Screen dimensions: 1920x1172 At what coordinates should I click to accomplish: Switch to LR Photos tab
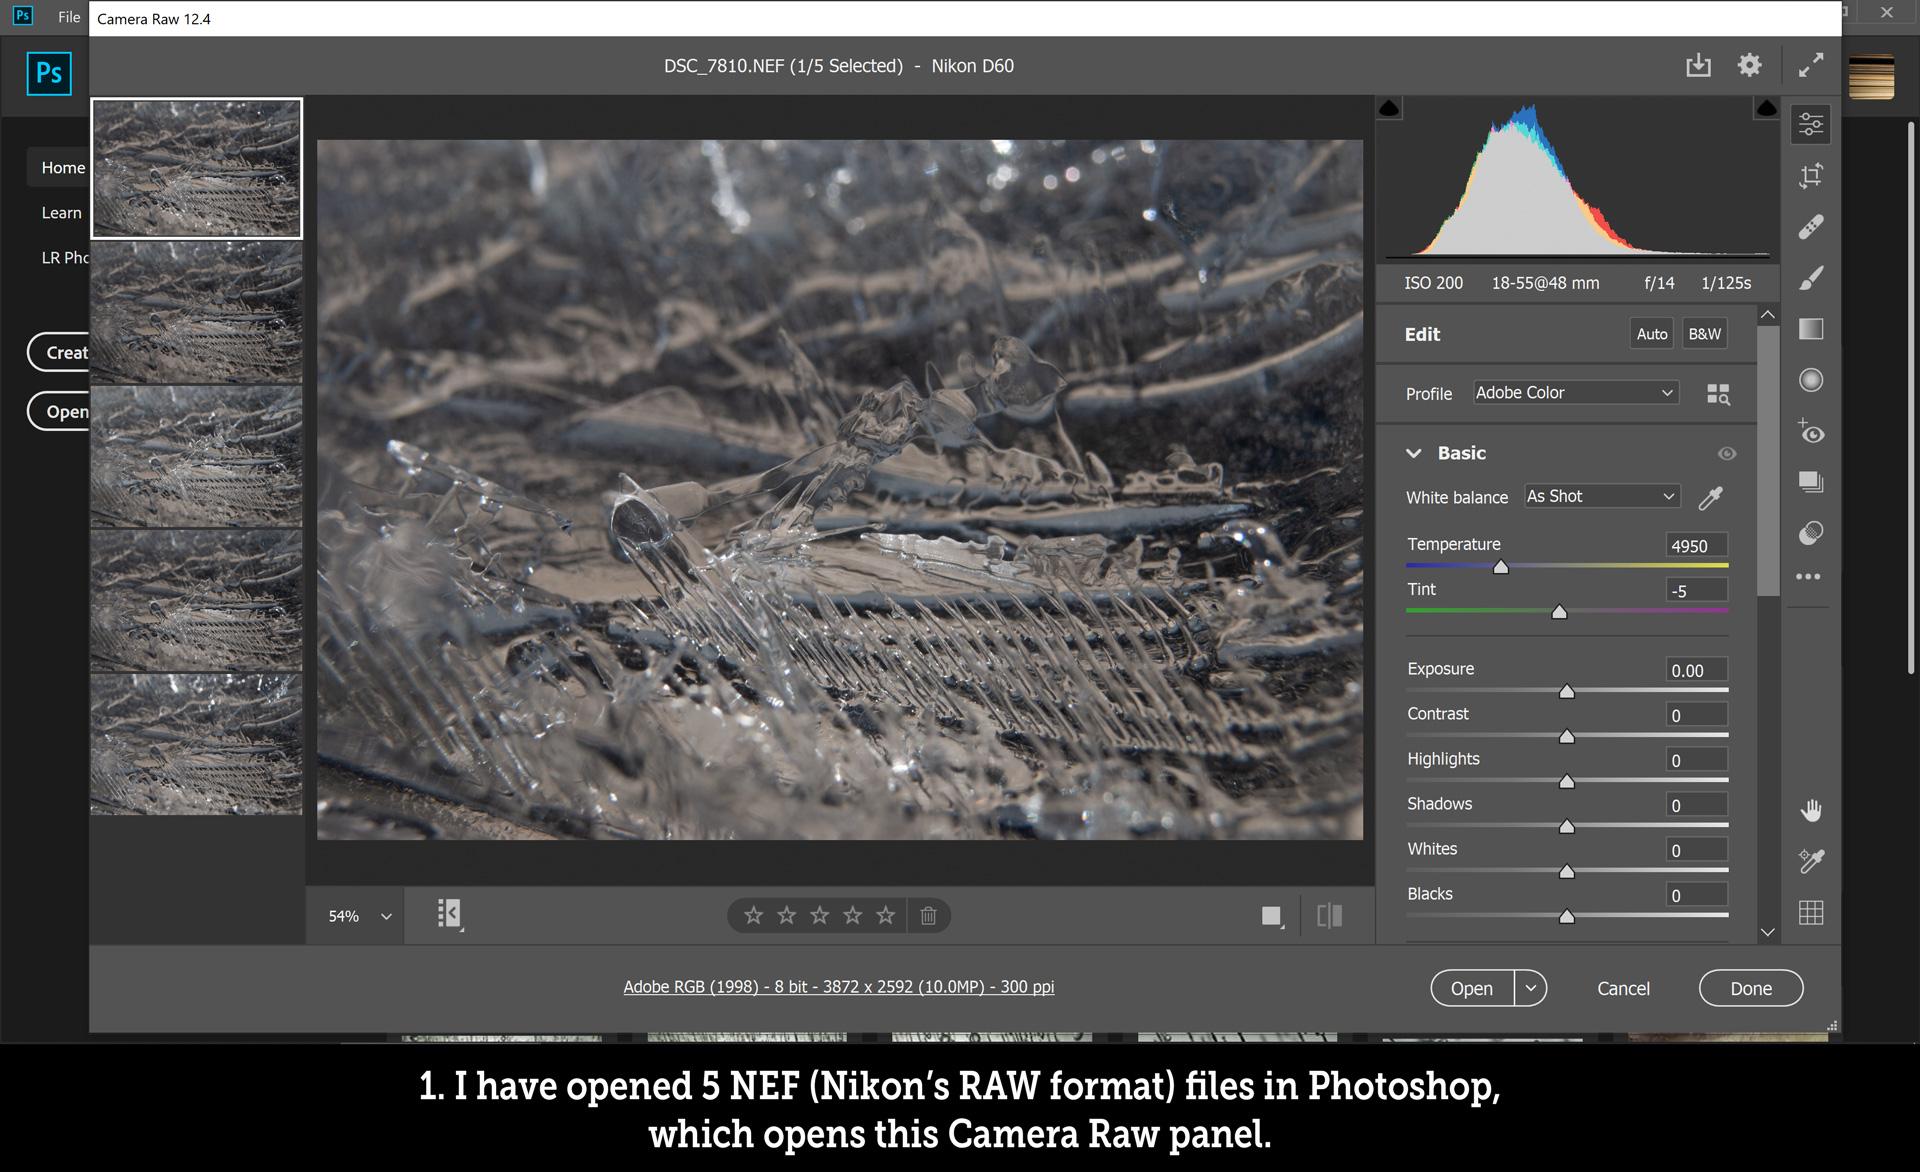[x=62, y=256]
